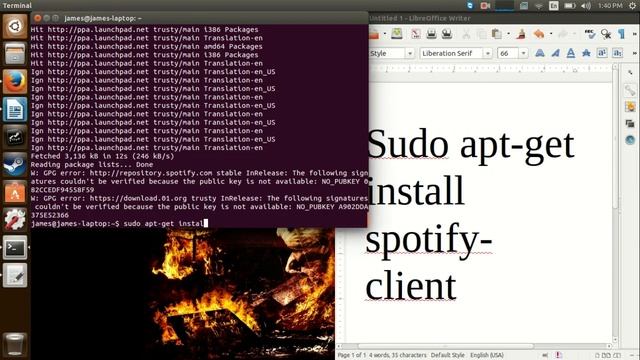Image resolution: width=640 pixels, height=360 pixels.
Task: Click the terminal prompt line with sudo apt-get
Action: tap(119, 223)
